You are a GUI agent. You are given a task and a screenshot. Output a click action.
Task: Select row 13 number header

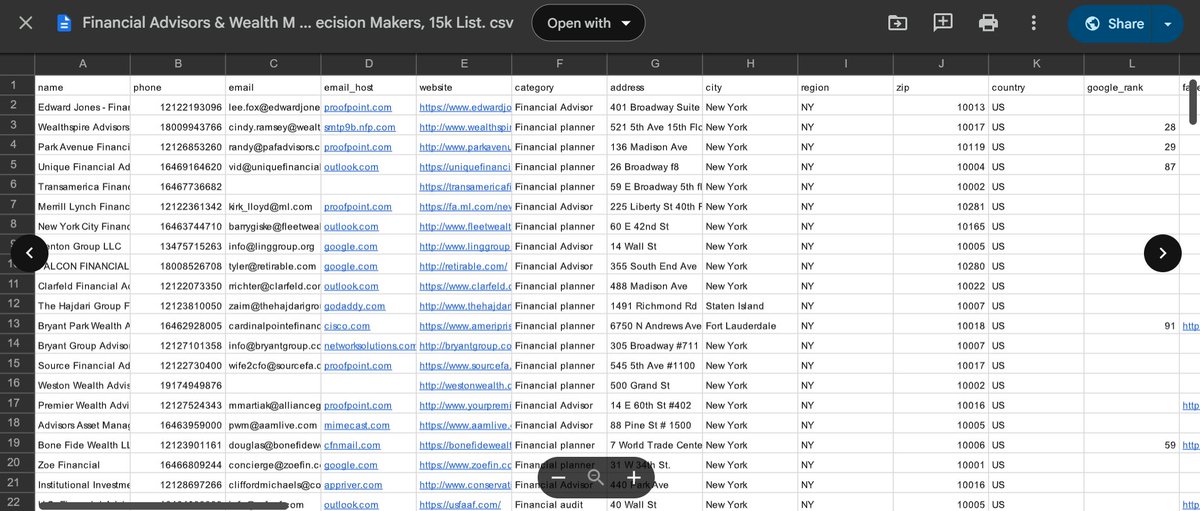tap(15, 324)
